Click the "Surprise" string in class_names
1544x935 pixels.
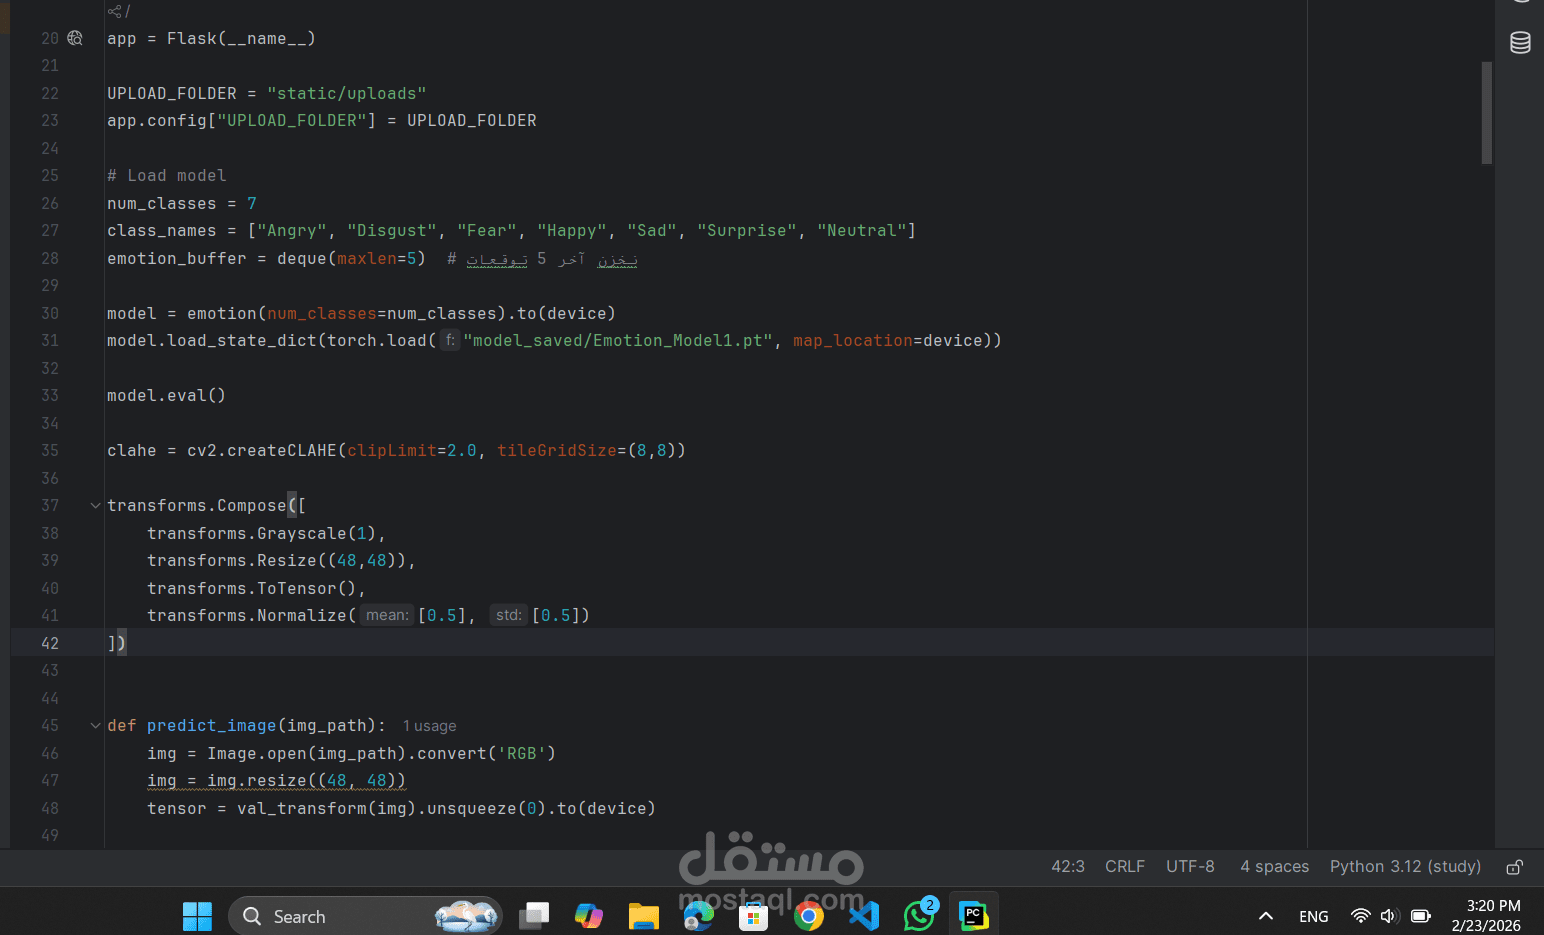click(747, 231)
